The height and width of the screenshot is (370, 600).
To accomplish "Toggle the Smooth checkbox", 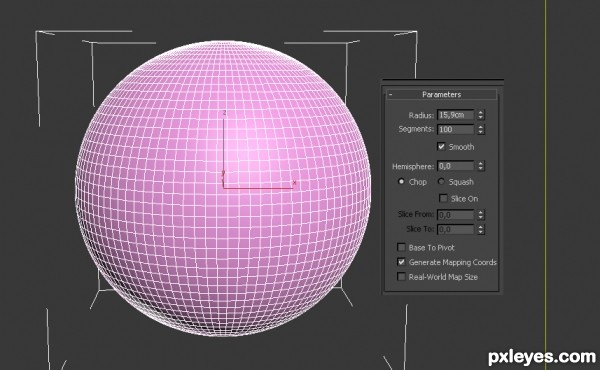I will (441, 147).
